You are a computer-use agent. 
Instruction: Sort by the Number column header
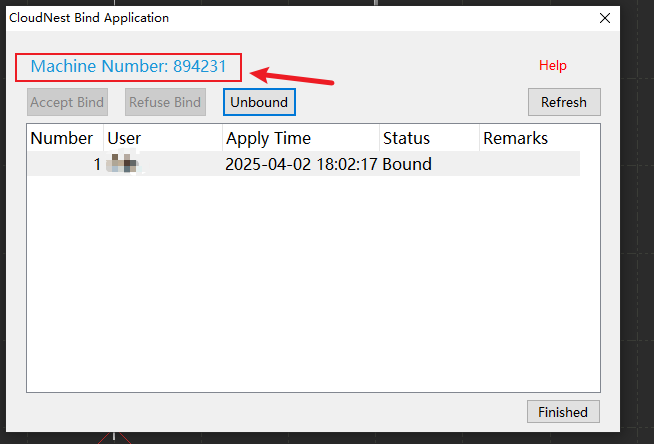(65, 138)
